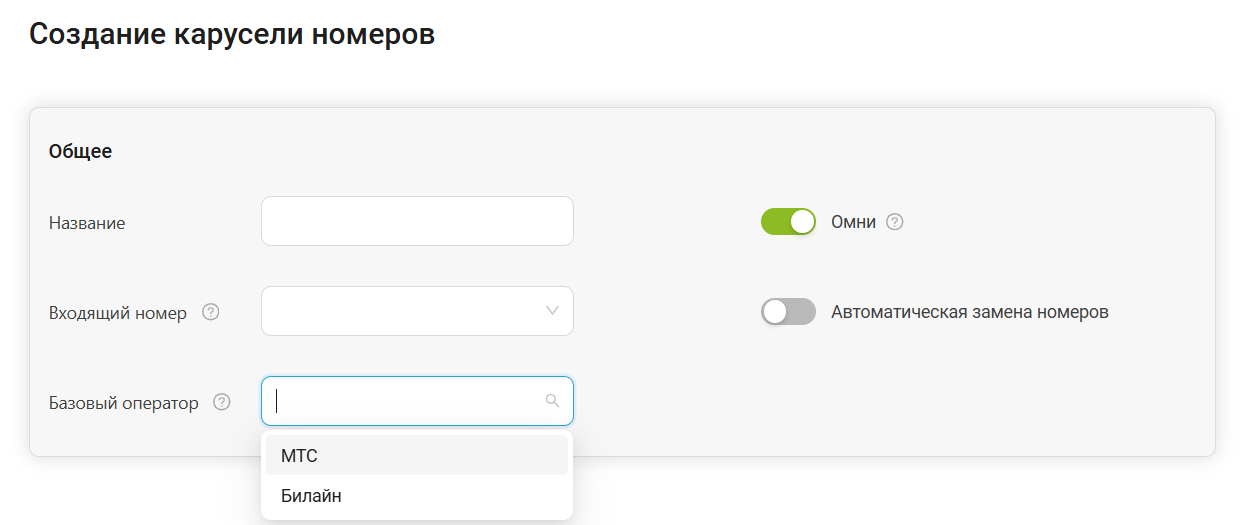Click the Базовый оператор label text
Image resolution: width=1256 pixels, height=525 pixels.
(x=124, y=403)
